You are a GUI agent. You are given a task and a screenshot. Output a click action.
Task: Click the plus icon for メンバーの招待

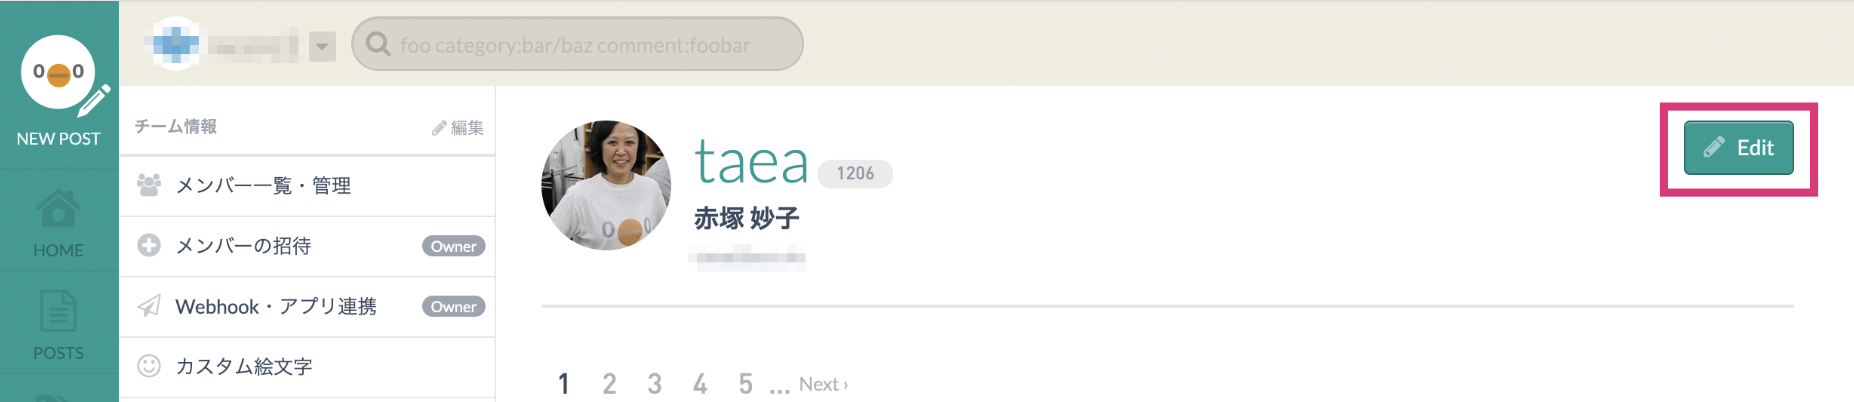(149, 246)
